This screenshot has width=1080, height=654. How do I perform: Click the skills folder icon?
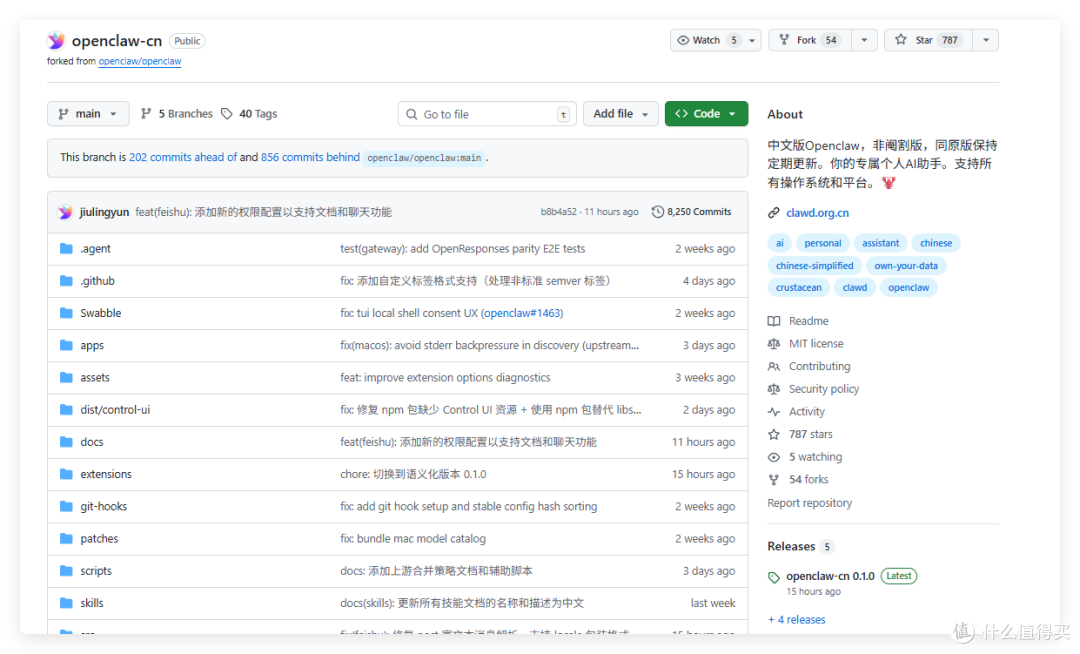click(66, 603)
